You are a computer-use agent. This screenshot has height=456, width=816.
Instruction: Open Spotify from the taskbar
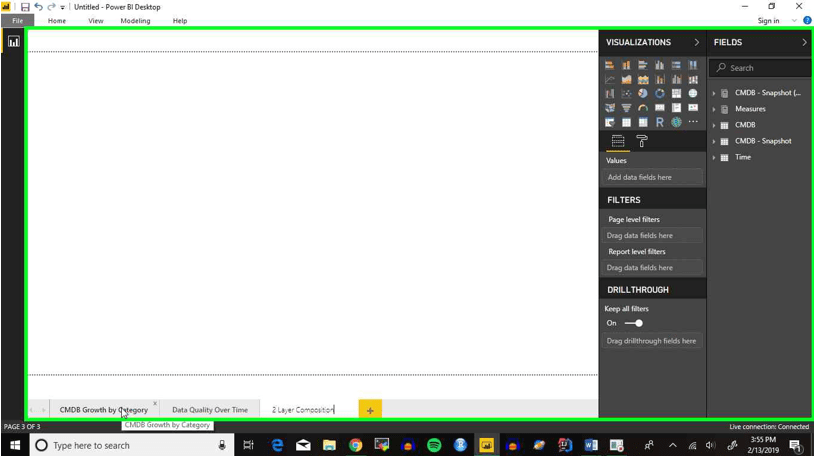pos(434,445)
